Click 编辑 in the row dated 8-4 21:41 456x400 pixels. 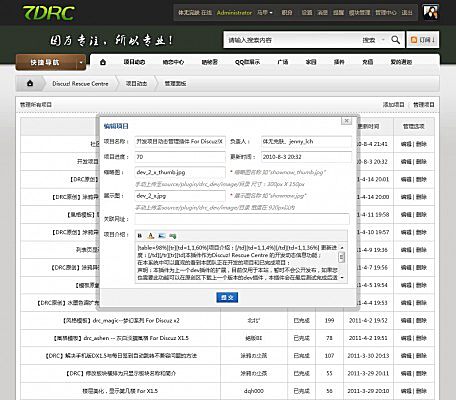pos(406,144)
